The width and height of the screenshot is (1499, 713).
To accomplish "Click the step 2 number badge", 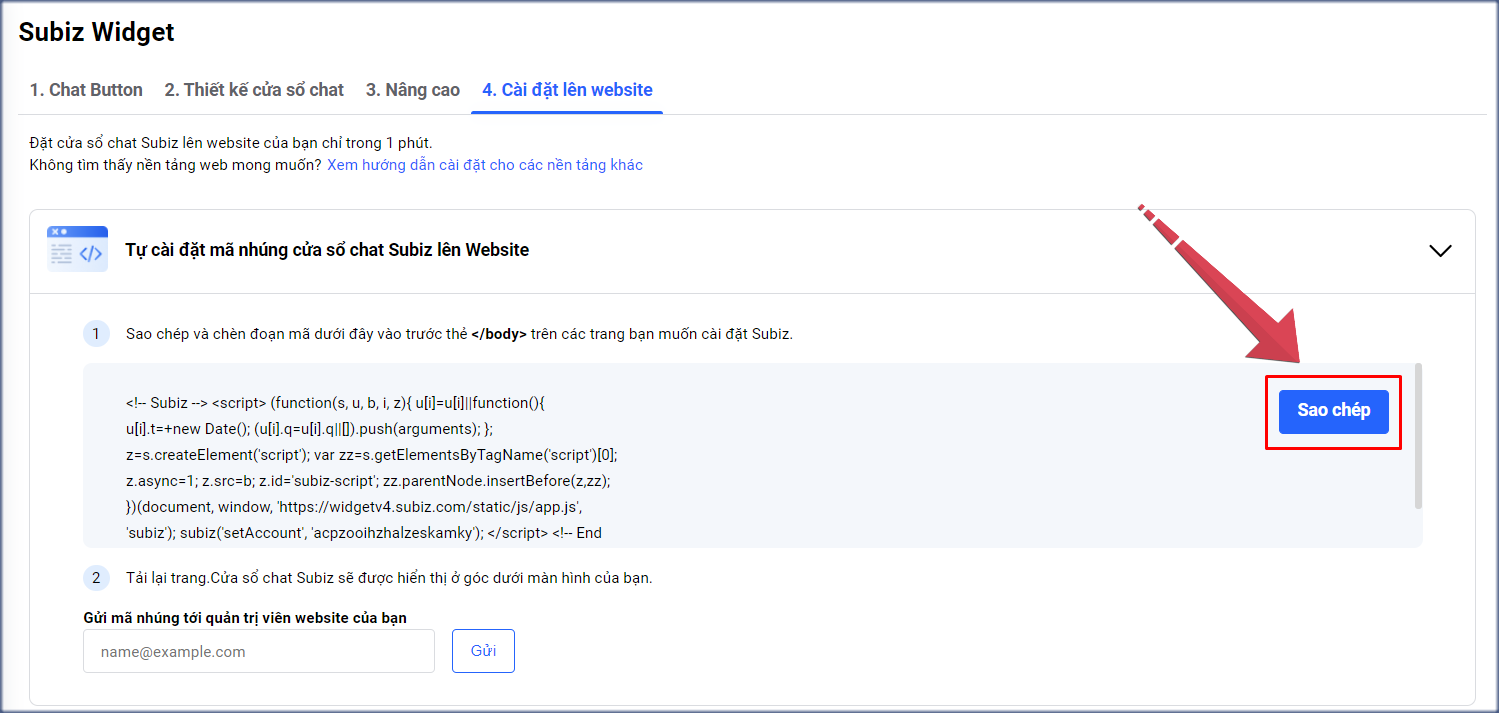I will click(x=96, y=578).
